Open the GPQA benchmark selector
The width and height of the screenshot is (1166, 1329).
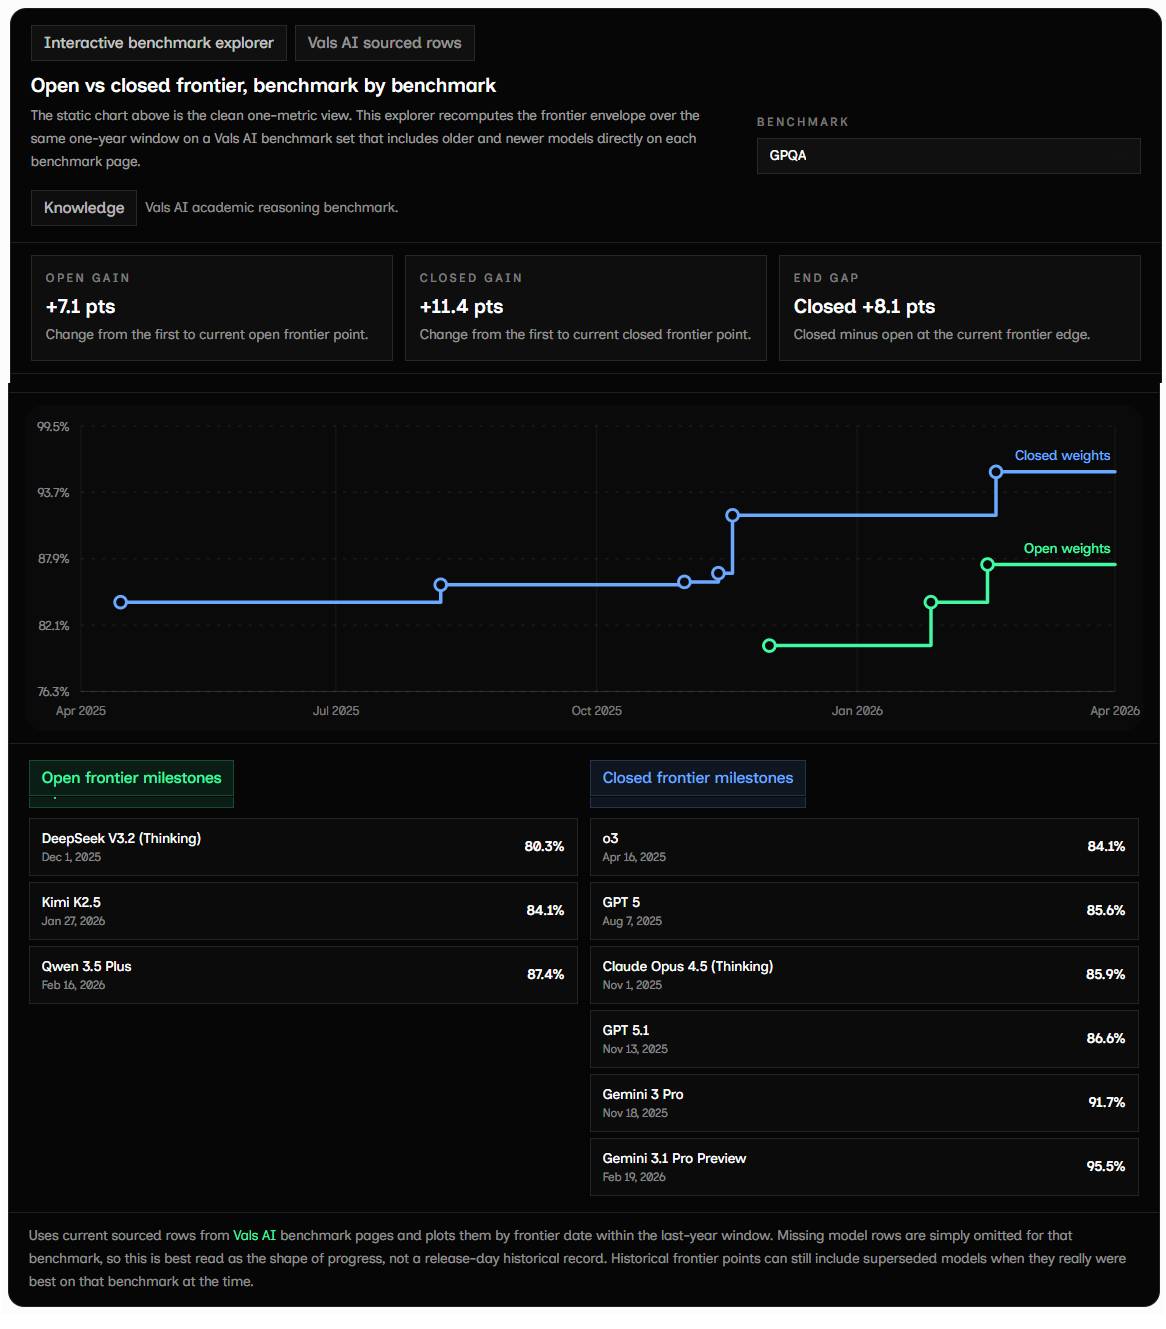(x=948, y=156)
